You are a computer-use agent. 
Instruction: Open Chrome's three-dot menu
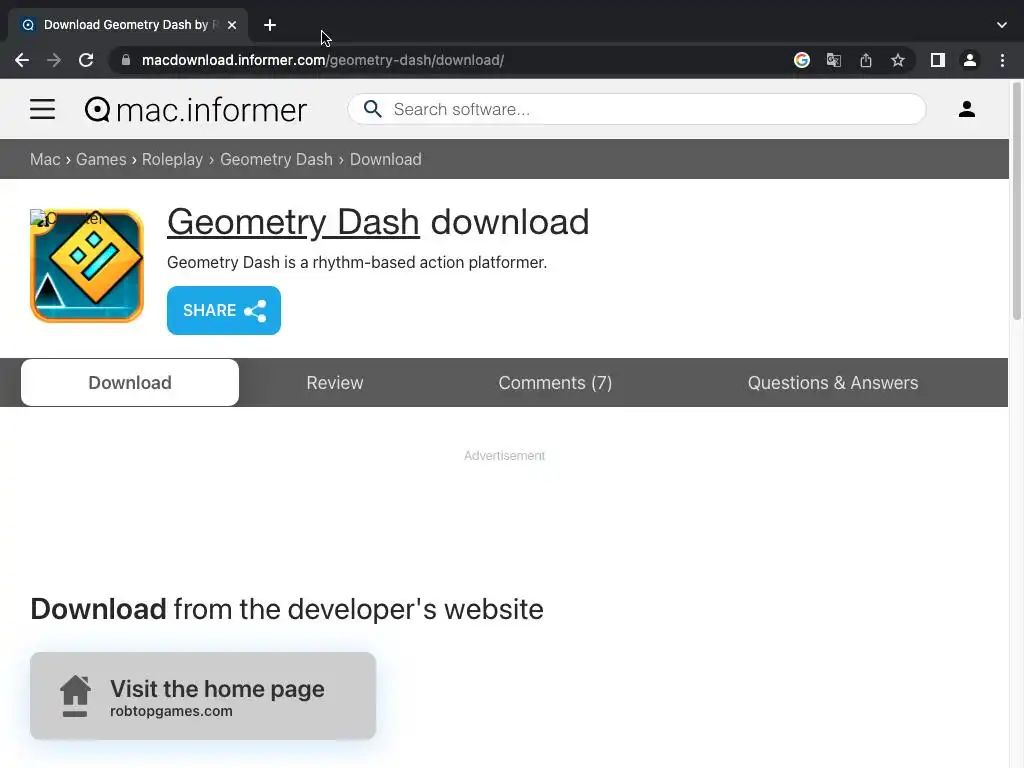pos(1002,60)
